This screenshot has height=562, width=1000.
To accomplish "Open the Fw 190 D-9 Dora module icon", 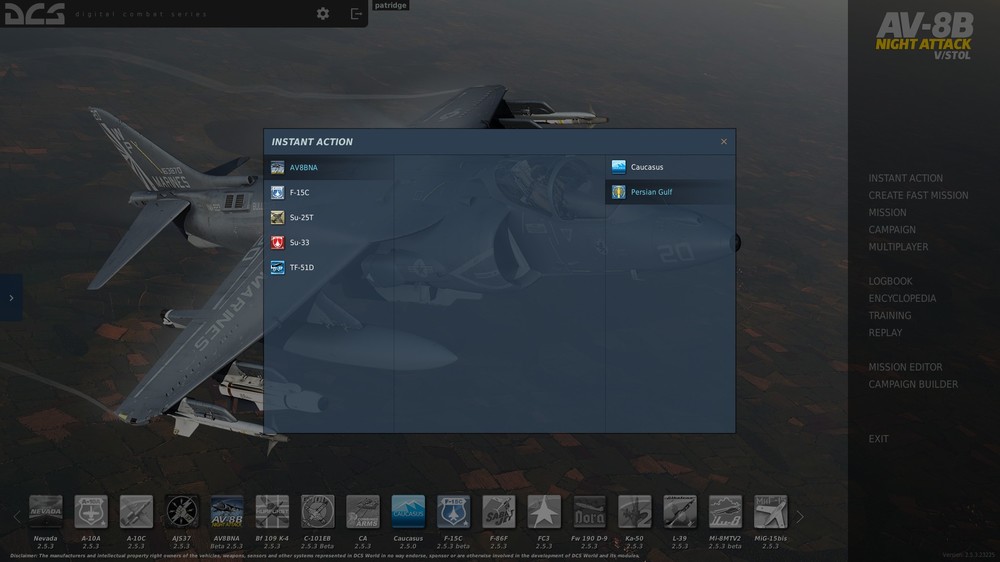I will tap(589, 512).
